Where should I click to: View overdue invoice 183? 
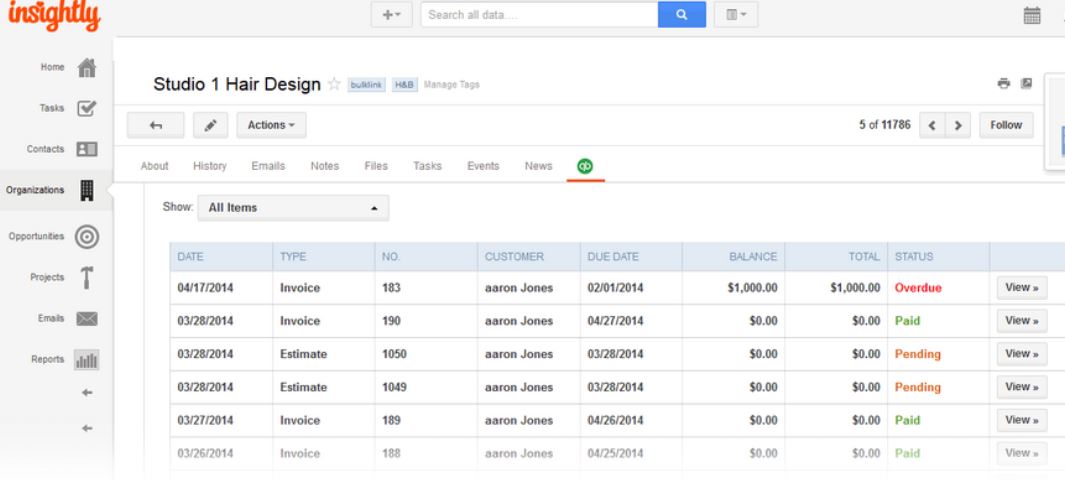coord(1021,287)
